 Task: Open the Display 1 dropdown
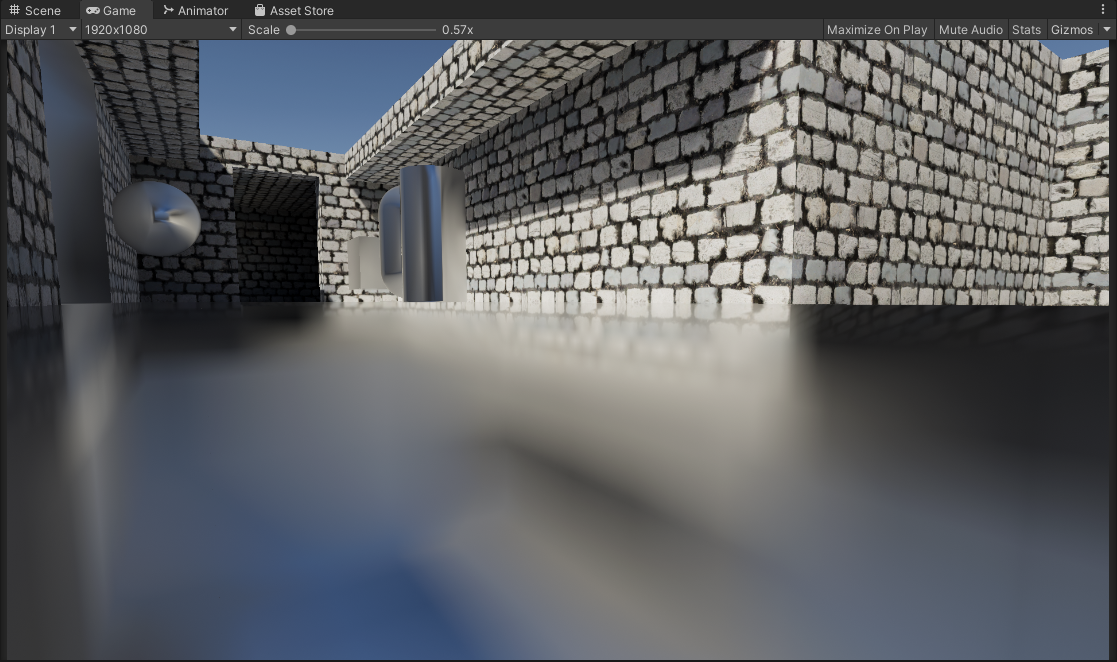click(40, 30)
